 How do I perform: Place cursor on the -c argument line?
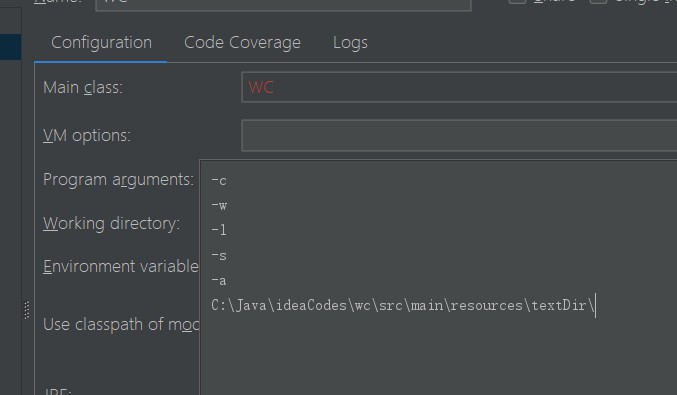click(219, 181)
